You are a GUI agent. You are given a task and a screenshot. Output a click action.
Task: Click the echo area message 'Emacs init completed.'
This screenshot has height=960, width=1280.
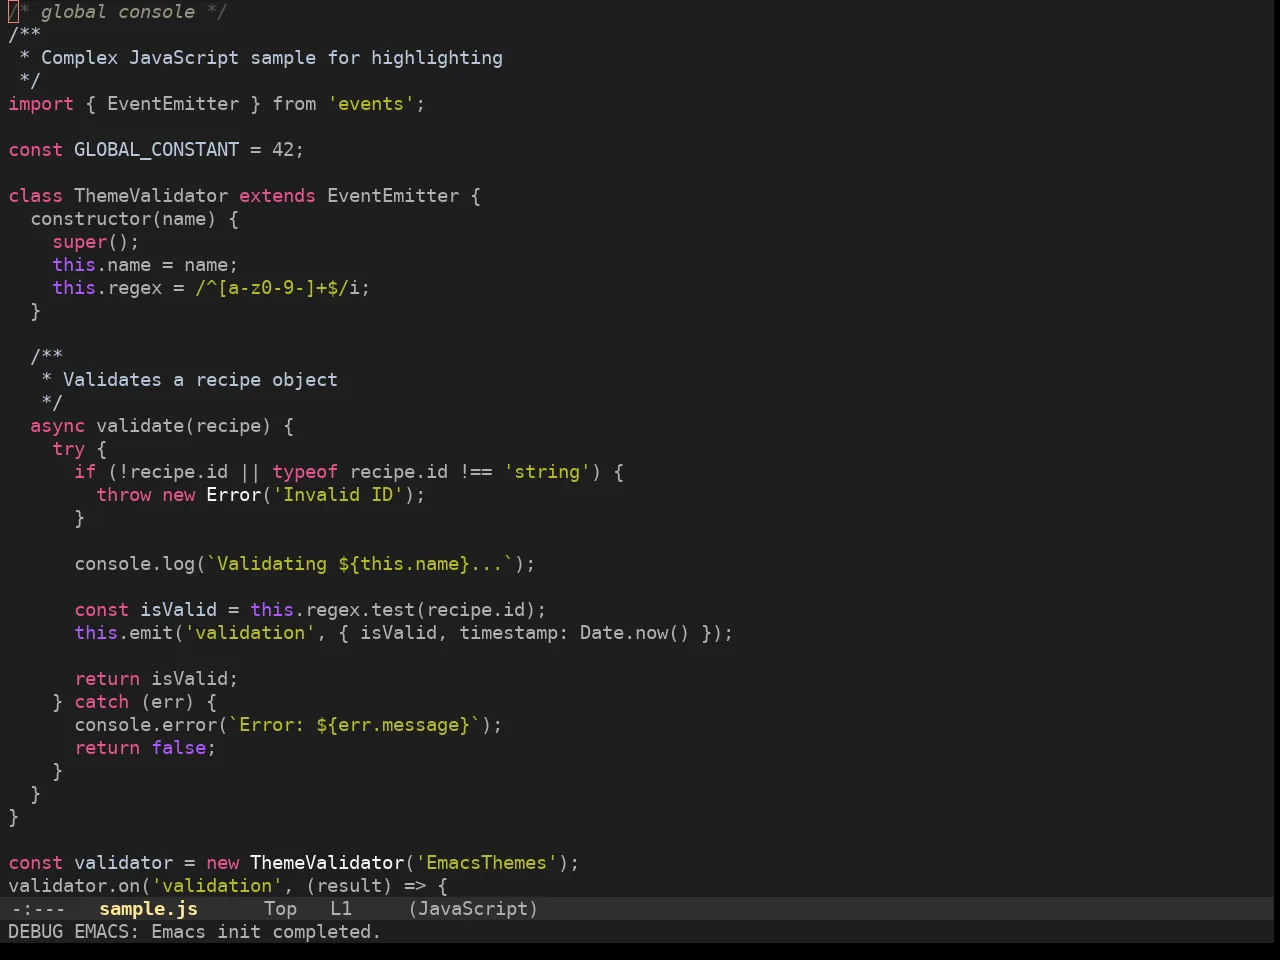click(x=266, y=932)
